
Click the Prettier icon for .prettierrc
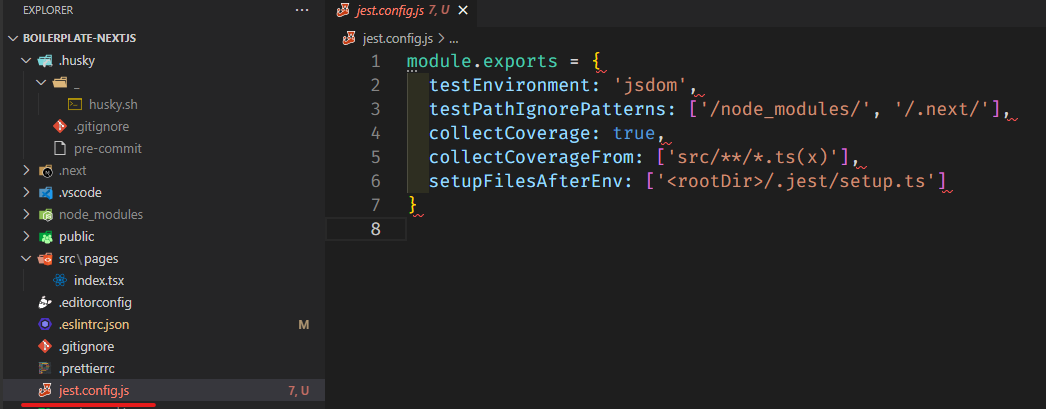[x=44, y=368]
